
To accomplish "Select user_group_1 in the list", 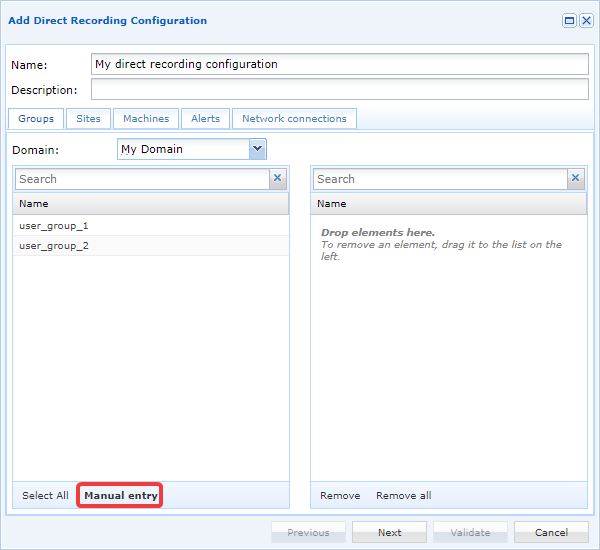I will pos(54,226).
